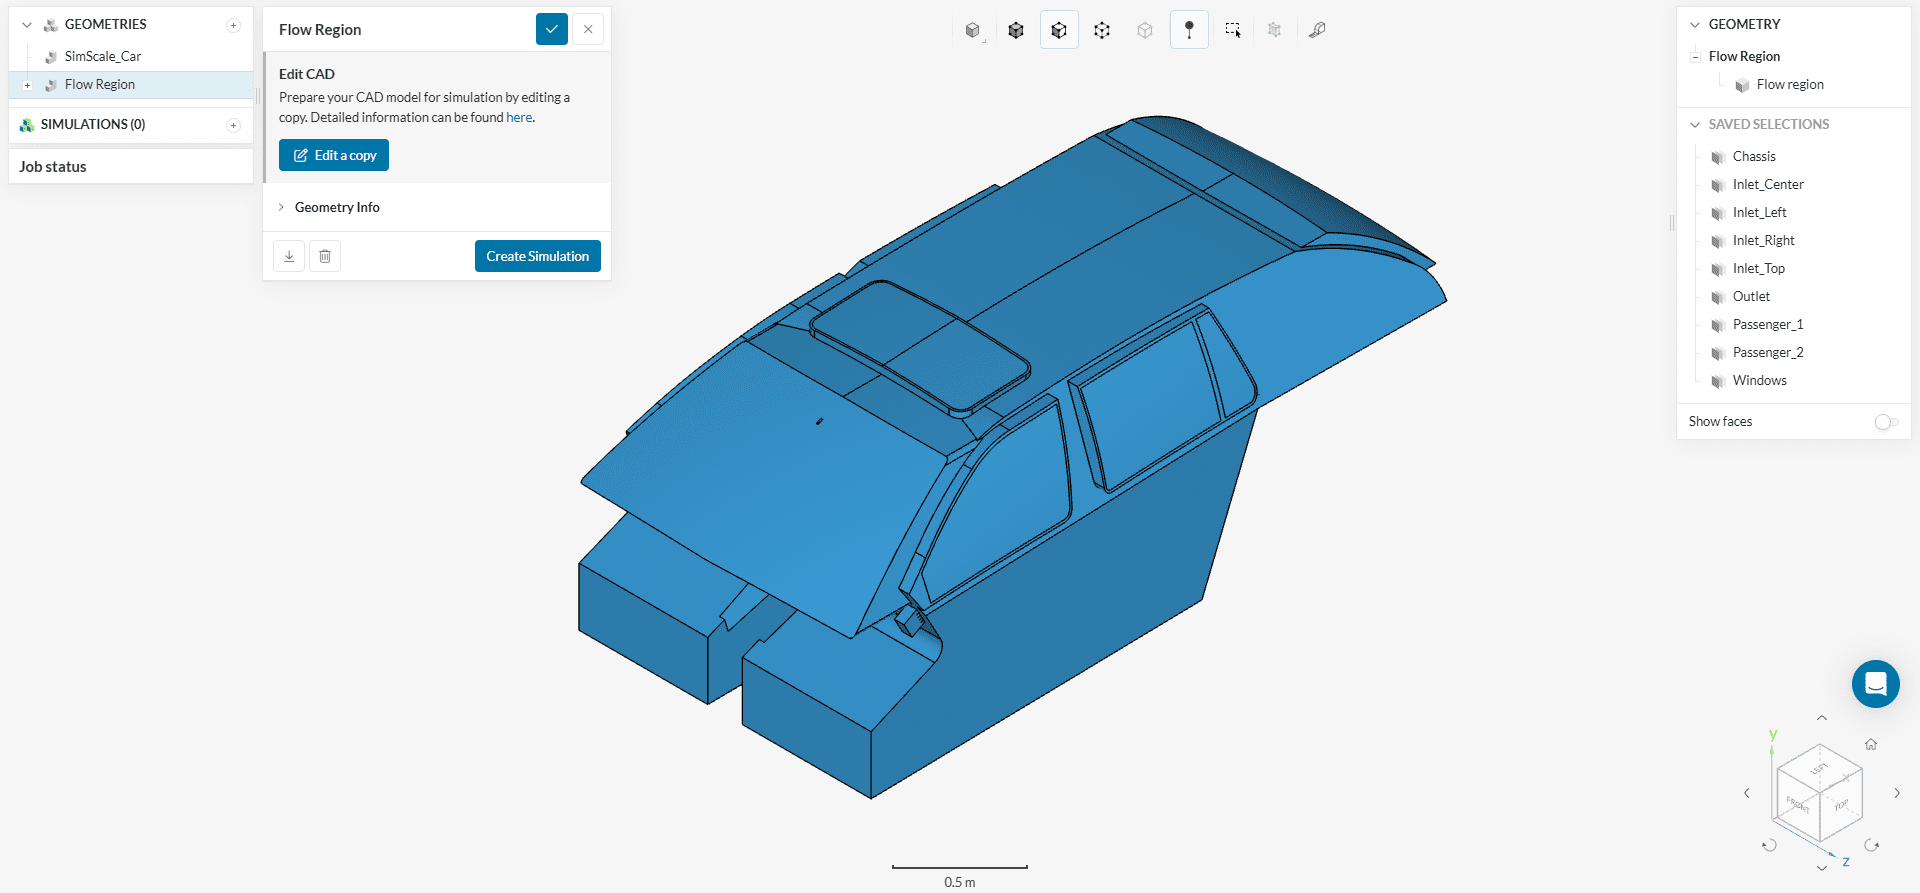The width and height of the screenshot is (1920, 893).
Task: Select the Inlet_Center saved selection
Action: pyautogui.click(x=1767, y=184)
